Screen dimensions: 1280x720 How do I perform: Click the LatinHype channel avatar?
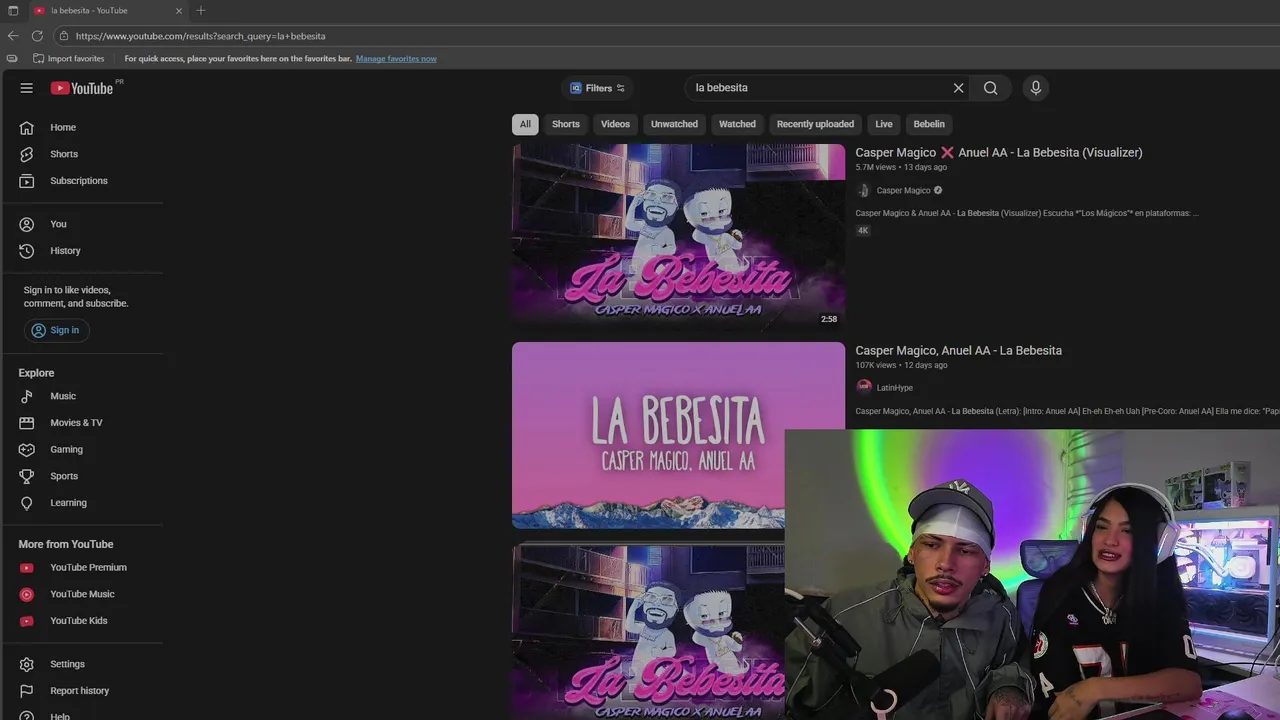(x=864, y=387)
